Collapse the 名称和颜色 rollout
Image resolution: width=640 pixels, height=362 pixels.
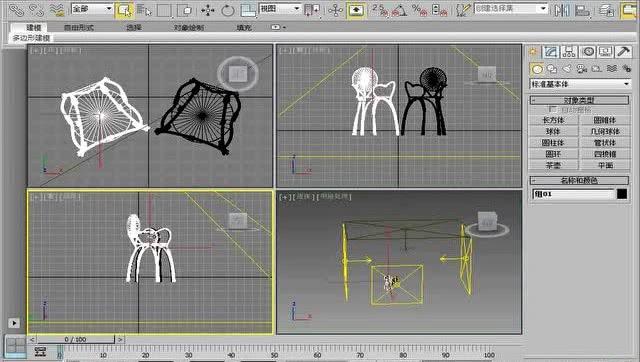coord(579,180)
